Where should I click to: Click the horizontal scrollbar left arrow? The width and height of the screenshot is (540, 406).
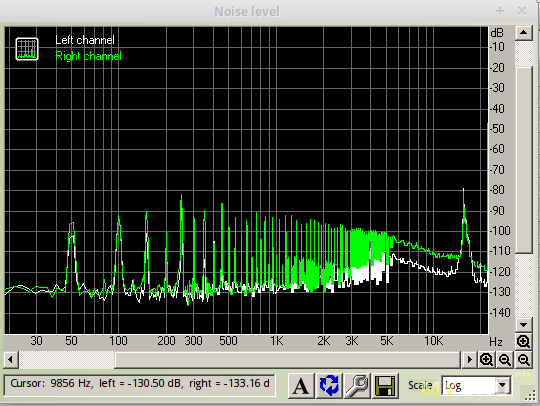pos(11,360)
